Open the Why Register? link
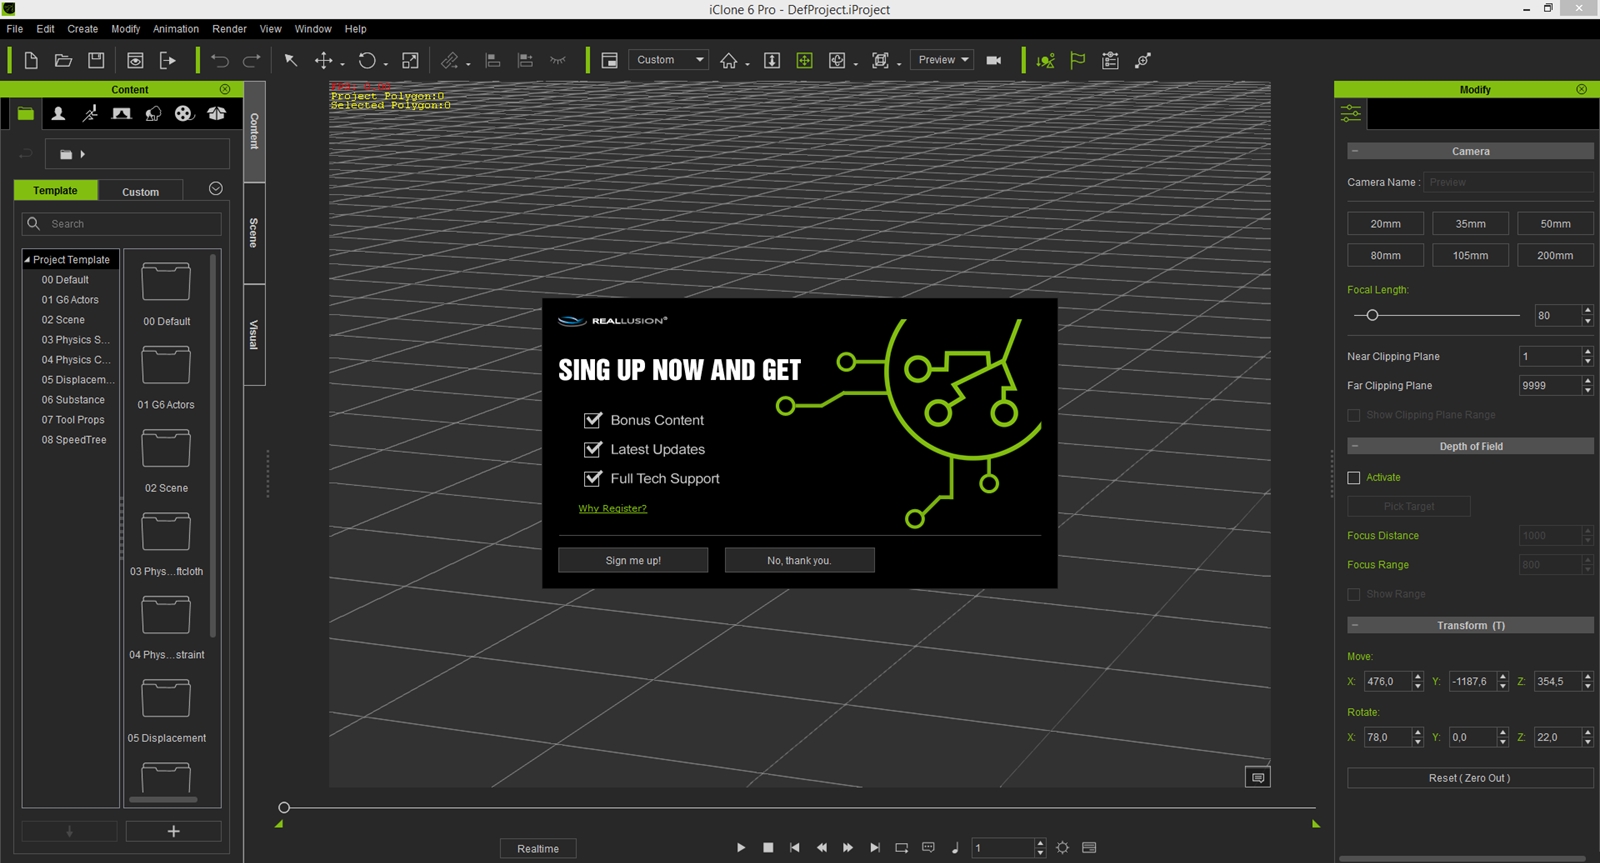 (x=612, y=508)
